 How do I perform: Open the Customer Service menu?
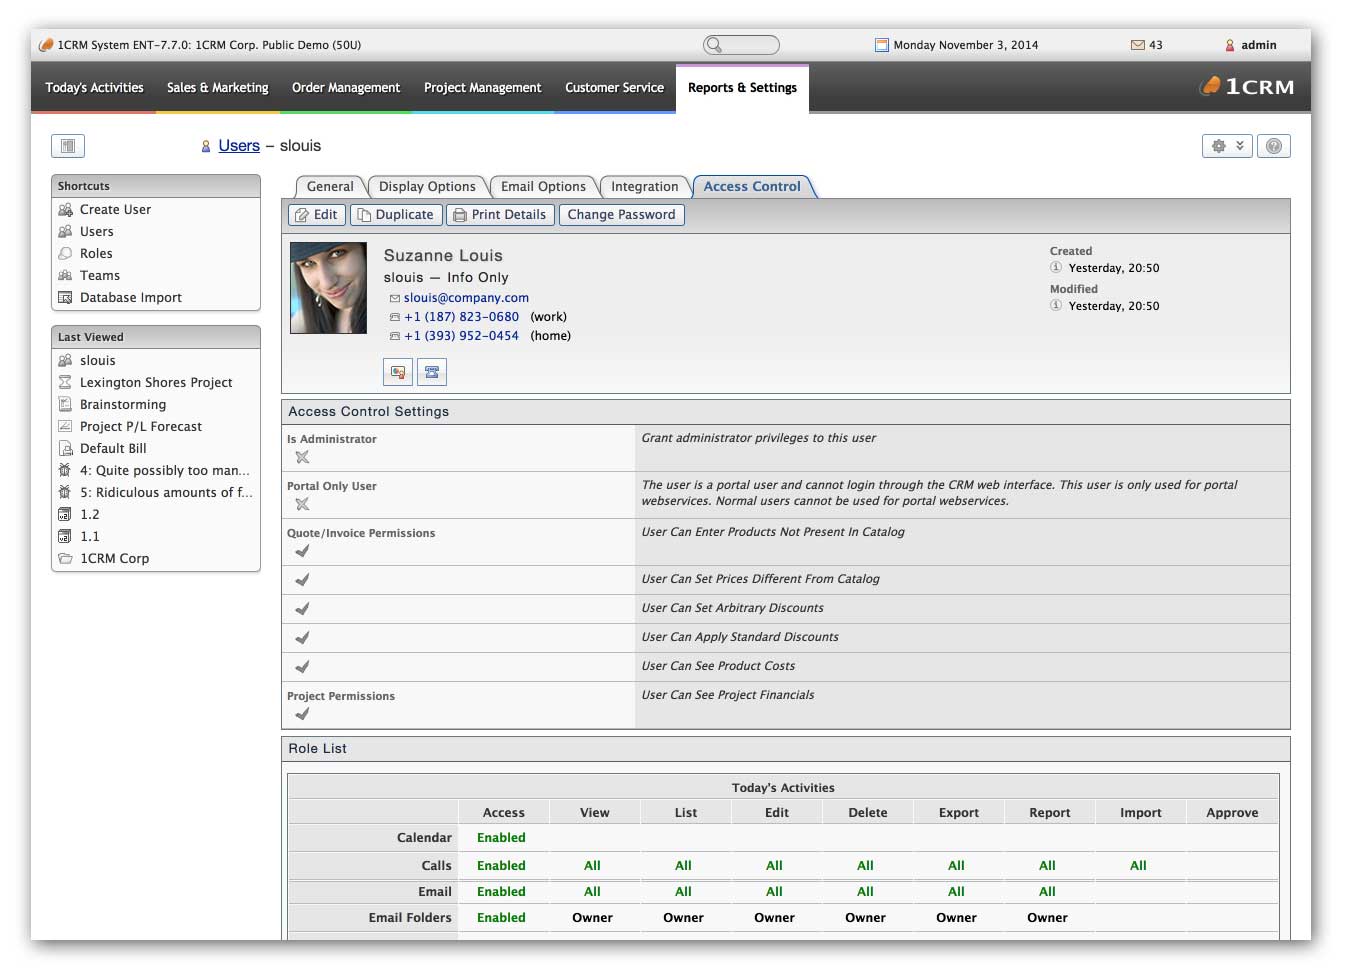[x=614, y=88]
